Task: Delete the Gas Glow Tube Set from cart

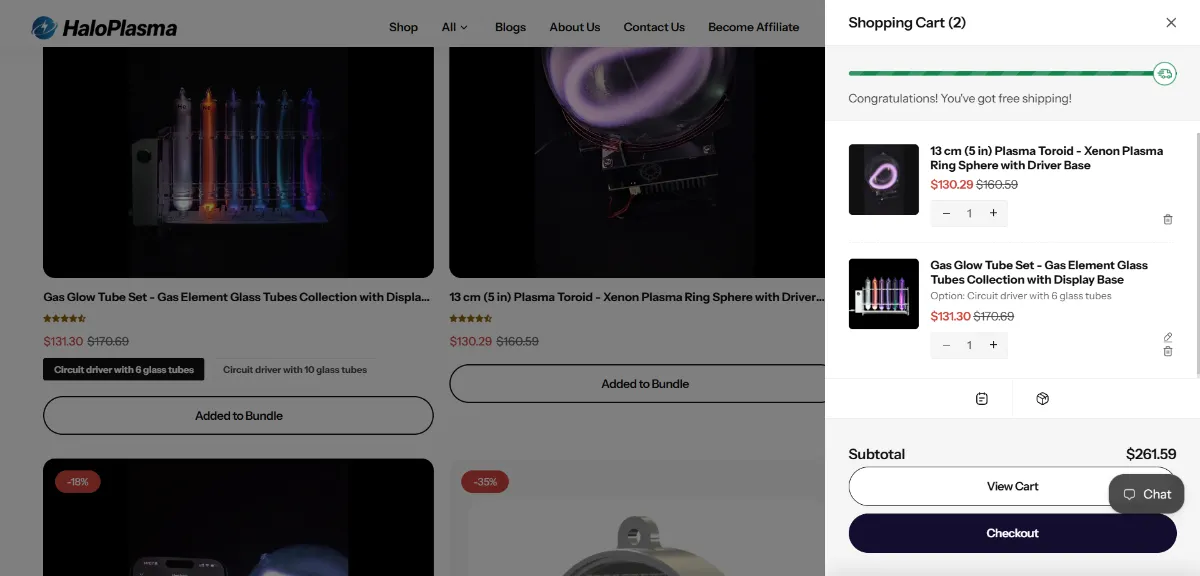Action: tap(1168, 352)
